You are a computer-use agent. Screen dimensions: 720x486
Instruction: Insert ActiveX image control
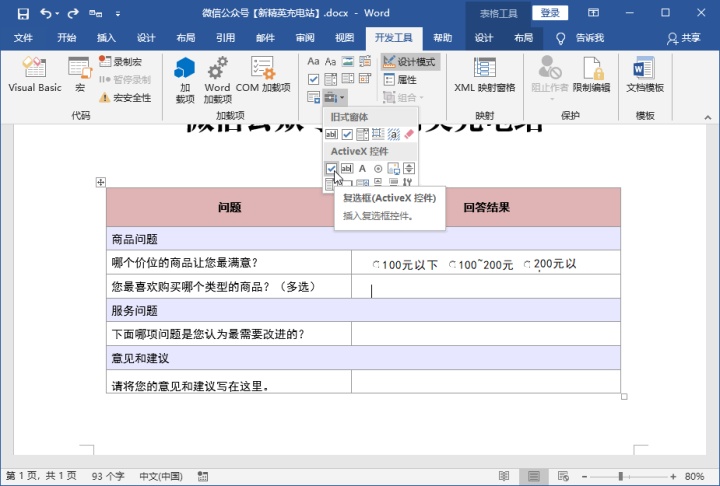pos(394,169)
